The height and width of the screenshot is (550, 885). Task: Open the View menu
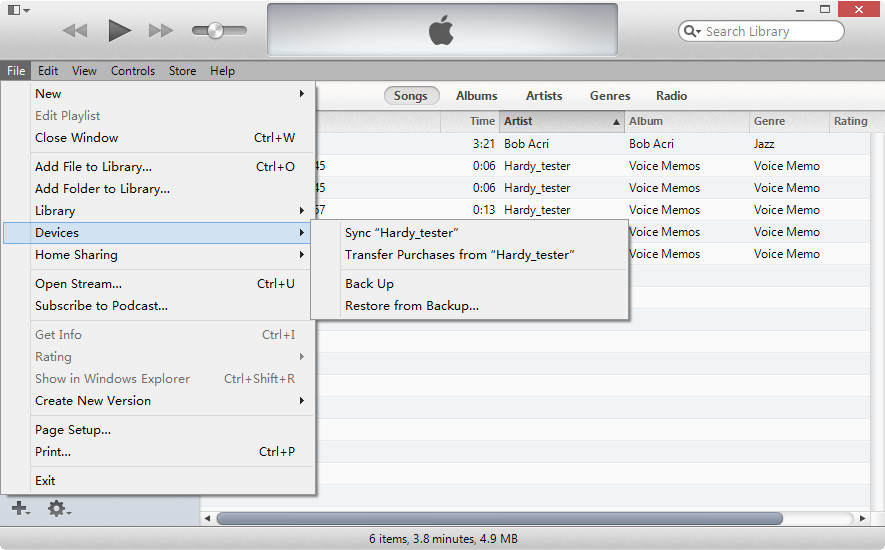tap(84, 71)
